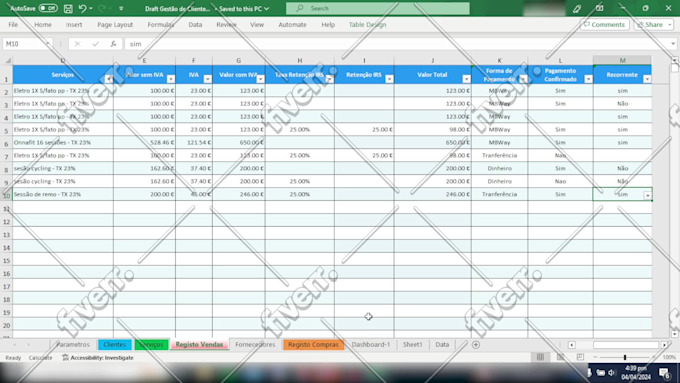Select the Sheet1 tab
Screen dimensions: 680x383
click(412, 344)
